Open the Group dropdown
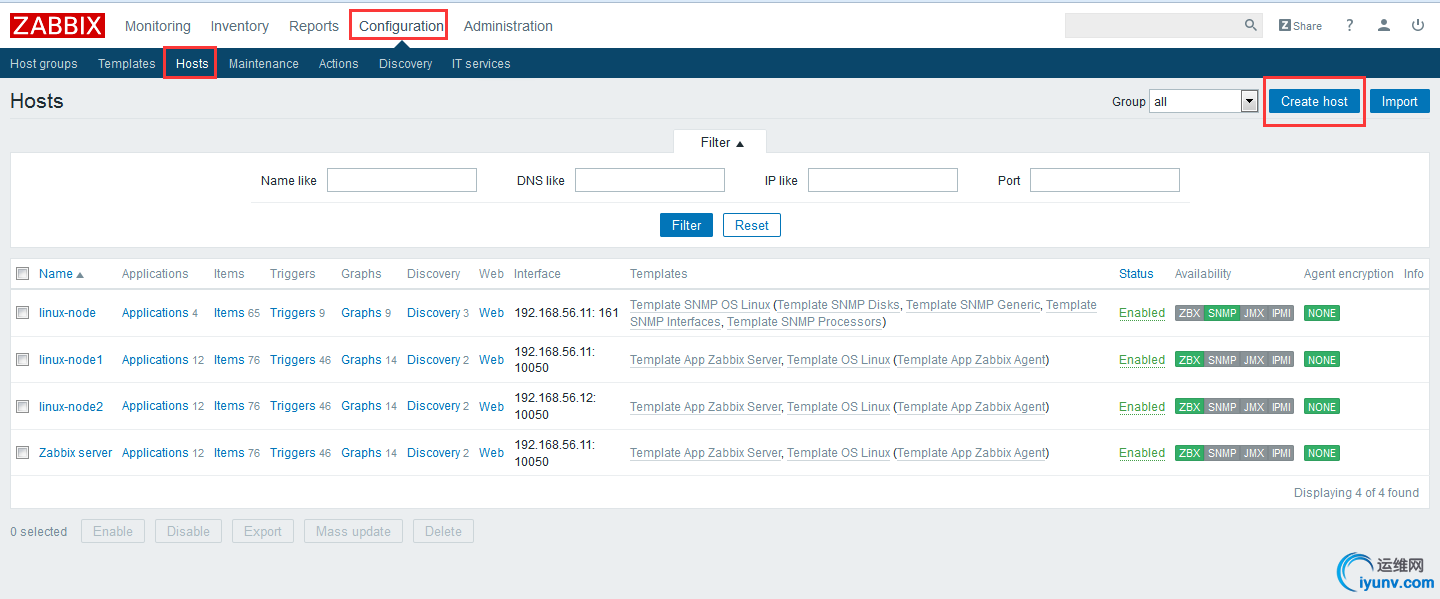This screenshot has width=1440, height=599. click(x=1203, y=101)
